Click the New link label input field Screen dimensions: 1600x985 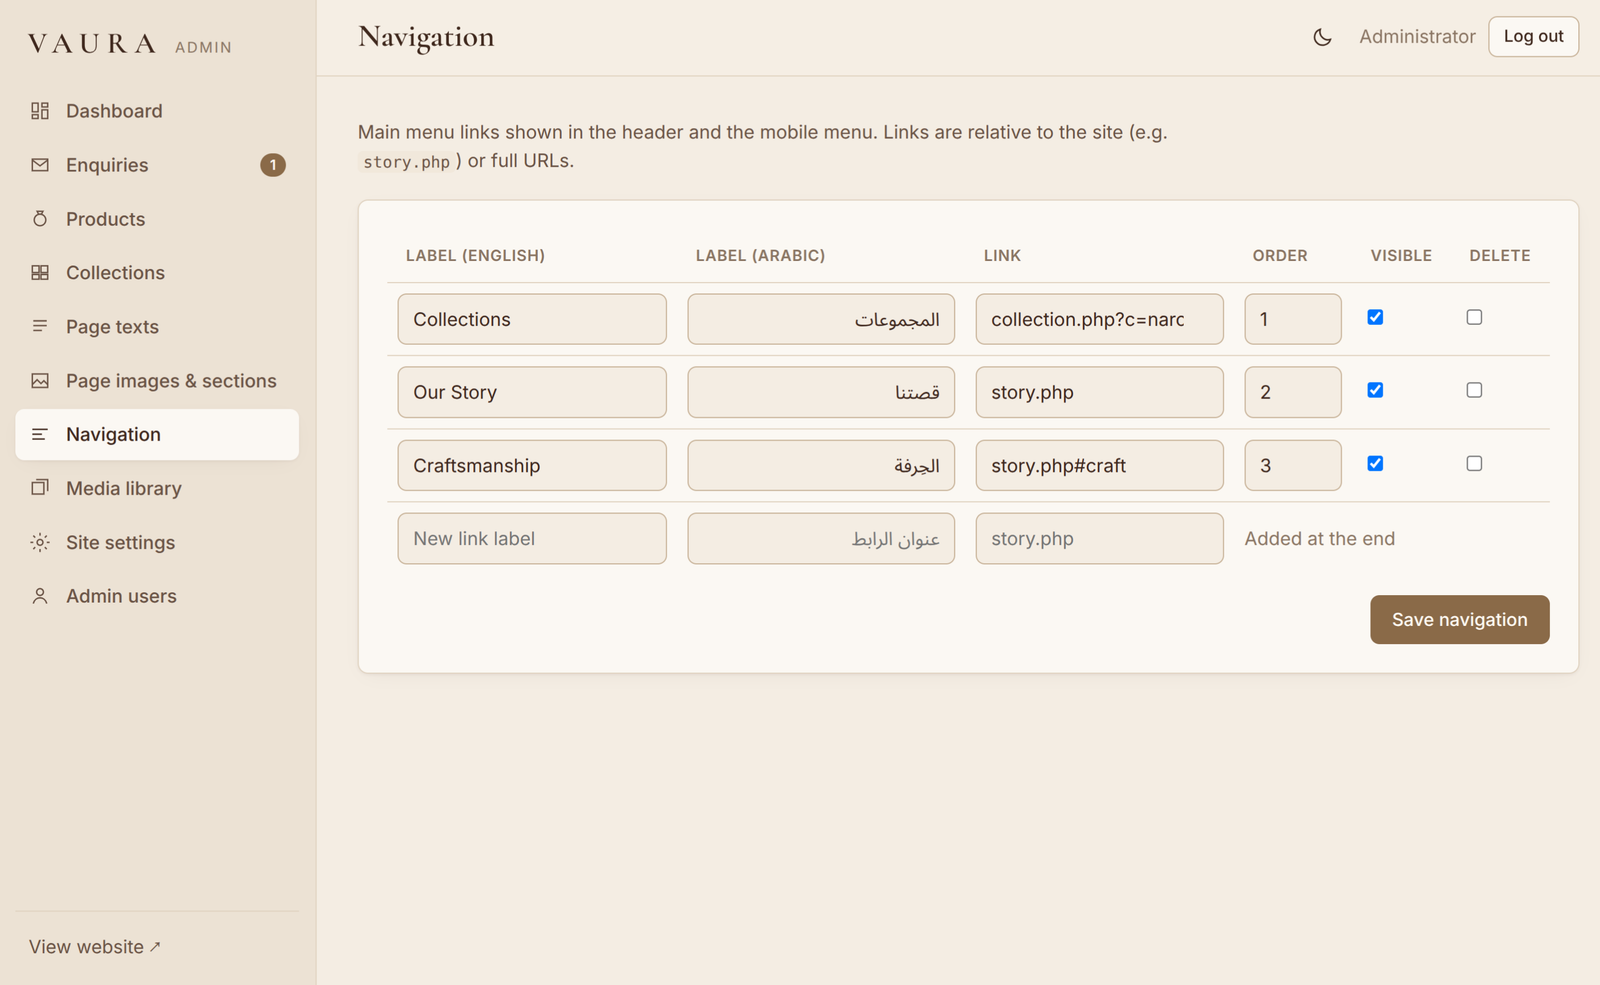point(532,539)
